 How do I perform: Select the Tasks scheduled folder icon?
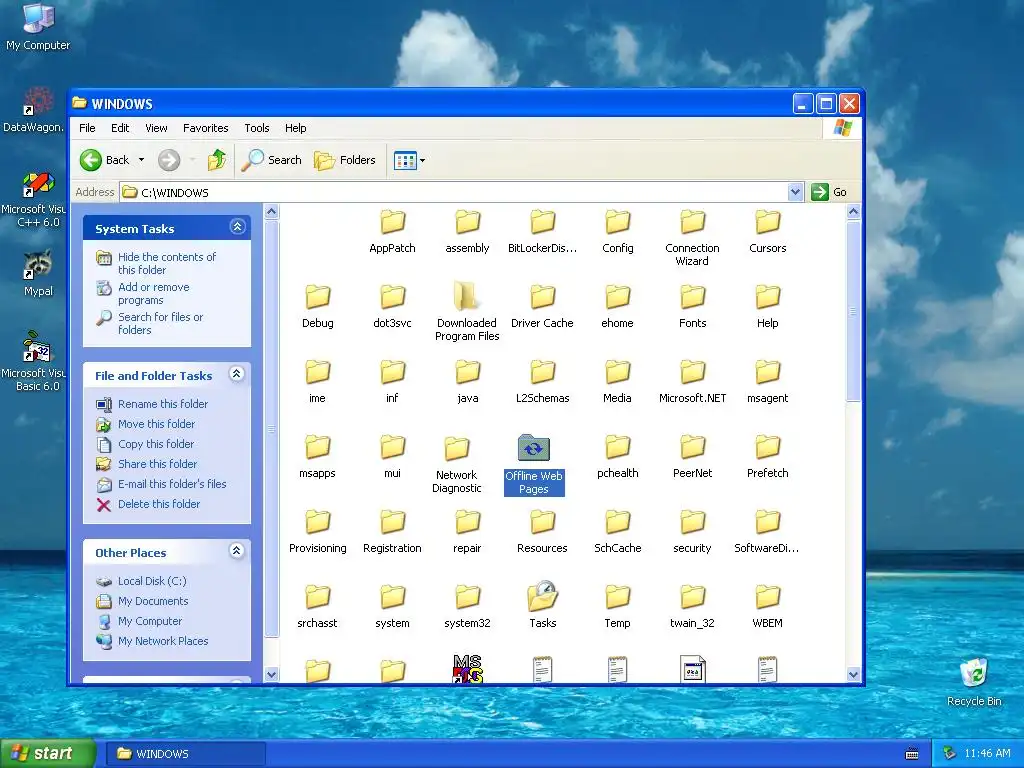pos(542,605)
